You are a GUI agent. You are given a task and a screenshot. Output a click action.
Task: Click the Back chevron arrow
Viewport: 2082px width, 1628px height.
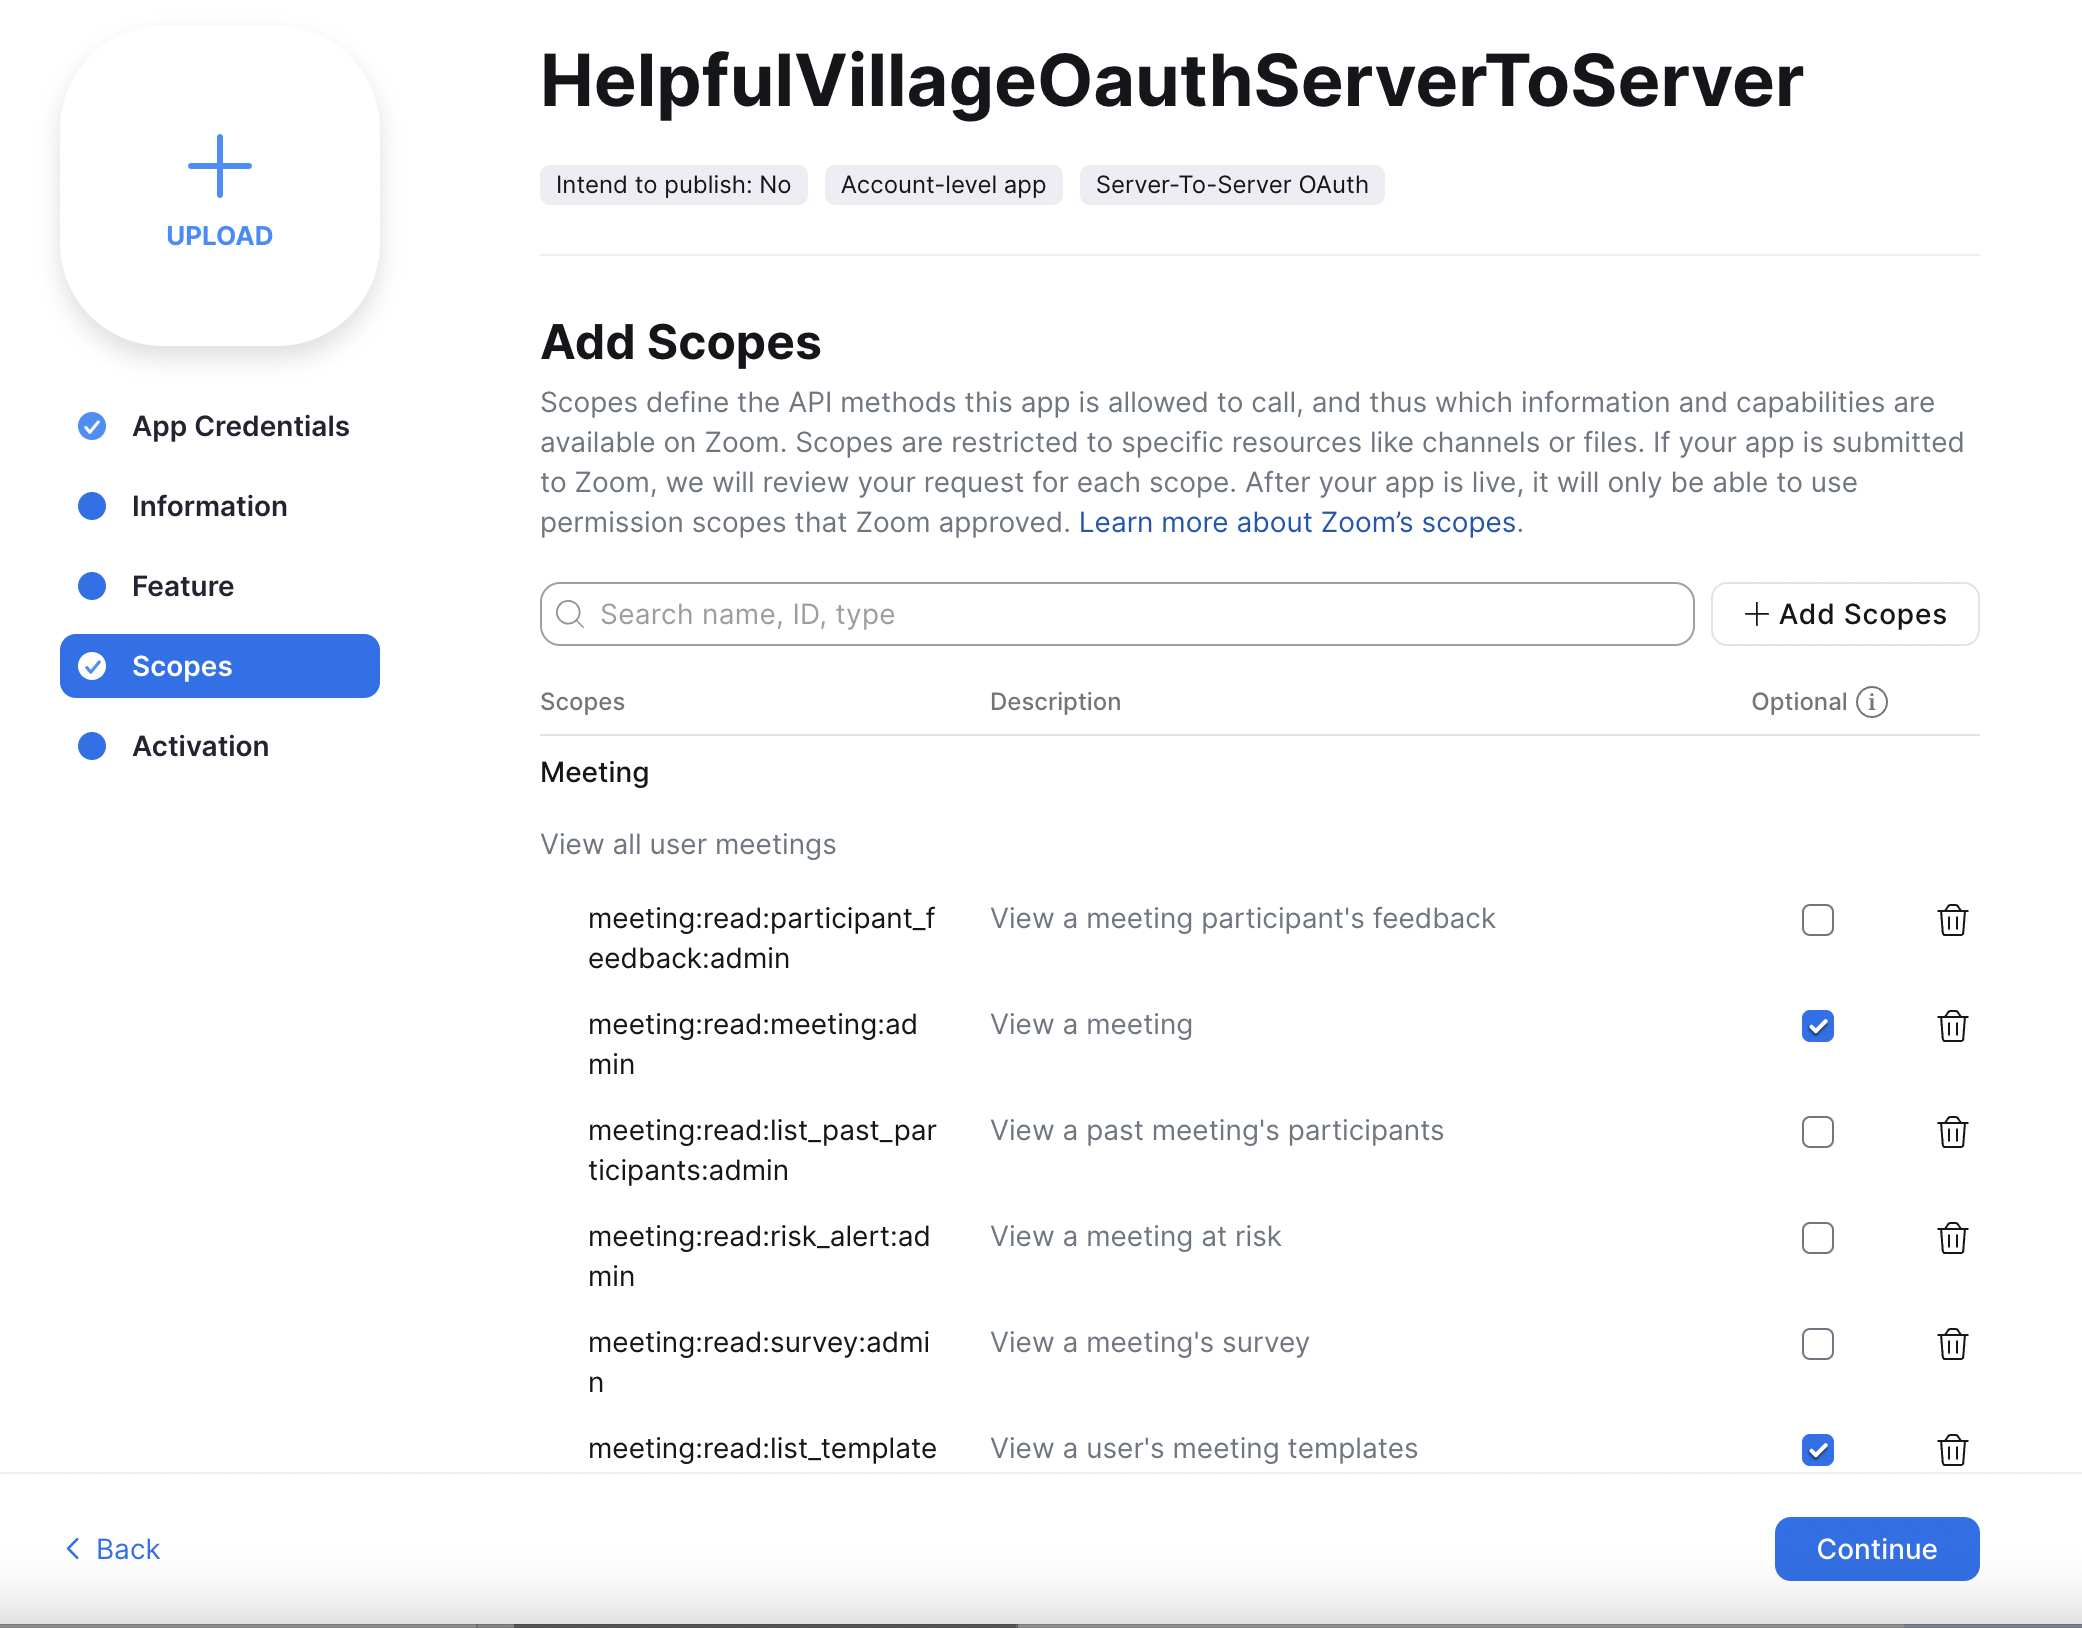[73, 1549]
